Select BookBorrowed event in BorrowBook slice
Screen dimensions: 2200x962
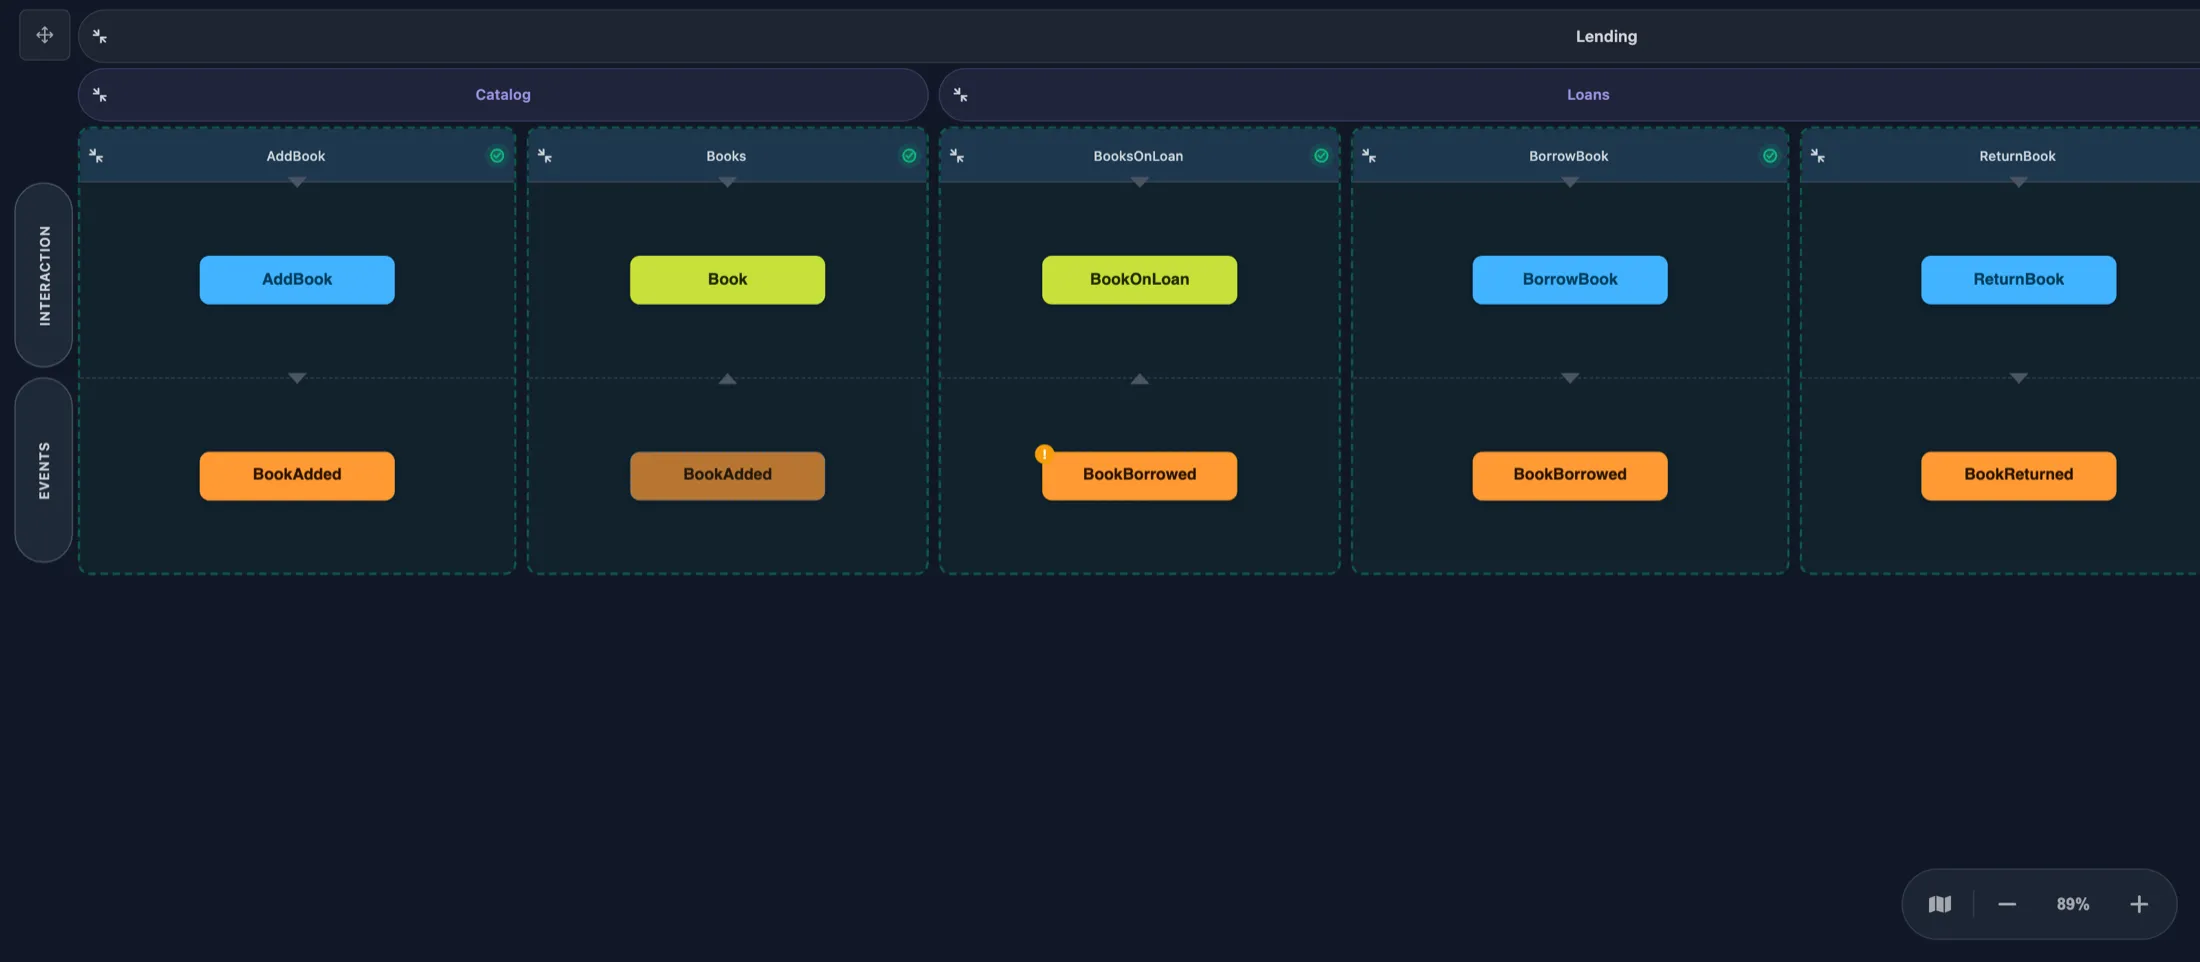point(1570,475)
